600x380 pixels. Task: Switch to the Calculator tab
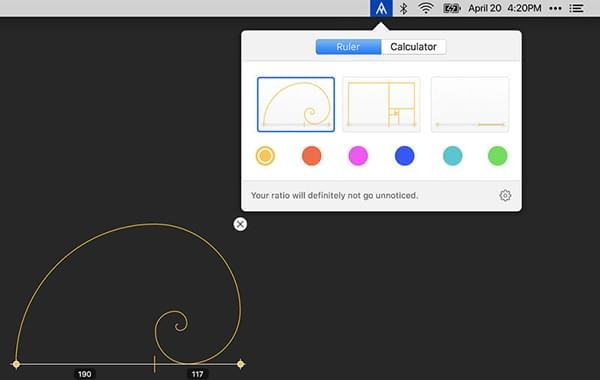[x=414, y=47]
